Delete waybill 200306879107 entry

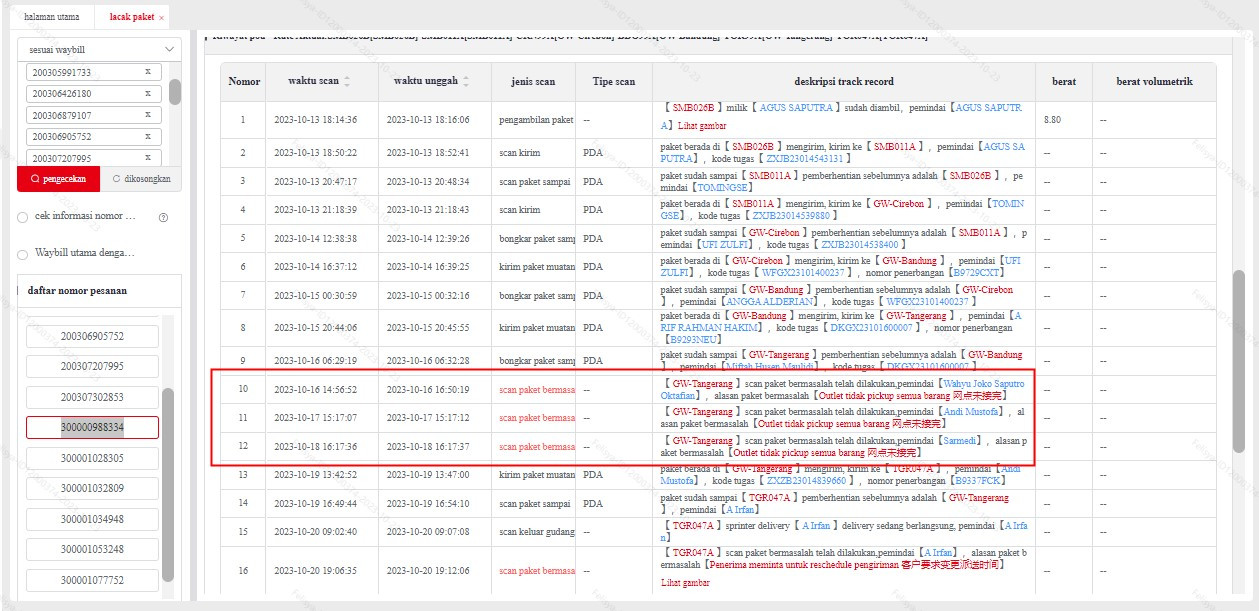[147, 115]
